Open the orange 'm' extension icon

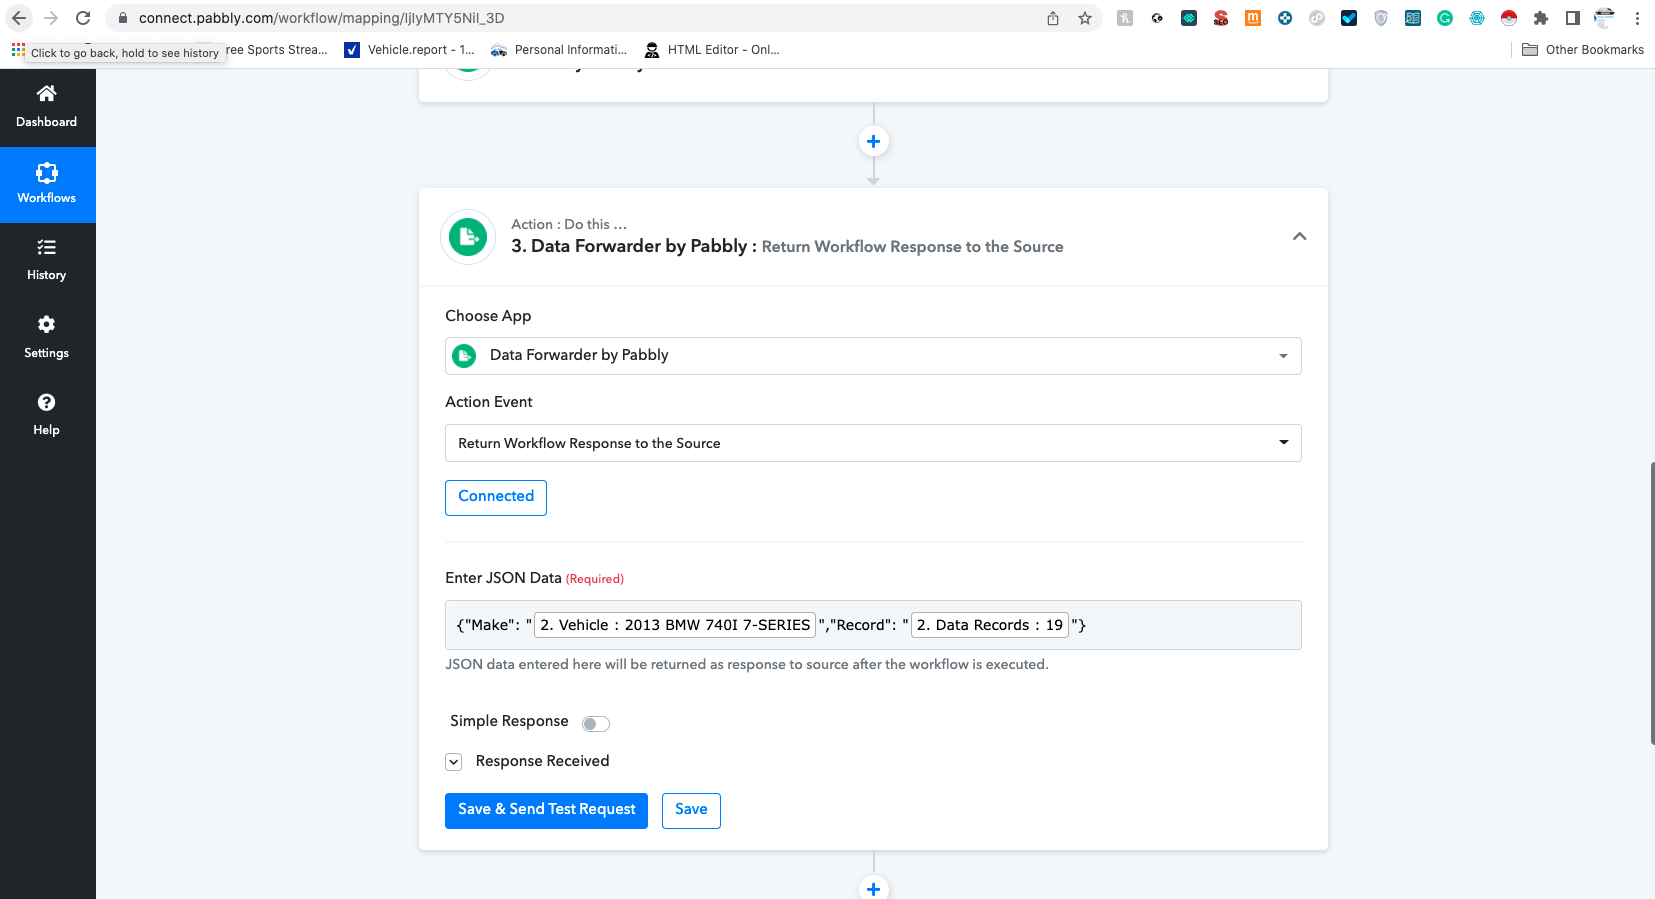coord(1253,18)
